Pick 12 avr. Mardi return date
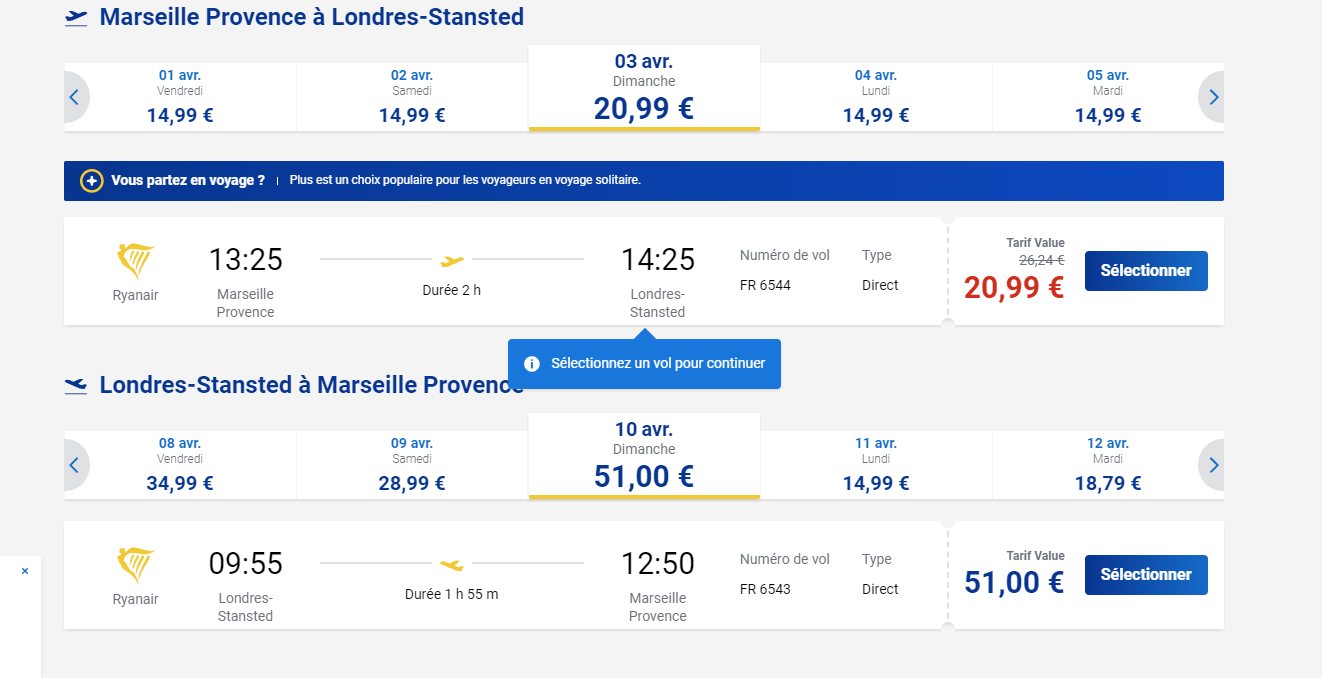 [1108, 465]
